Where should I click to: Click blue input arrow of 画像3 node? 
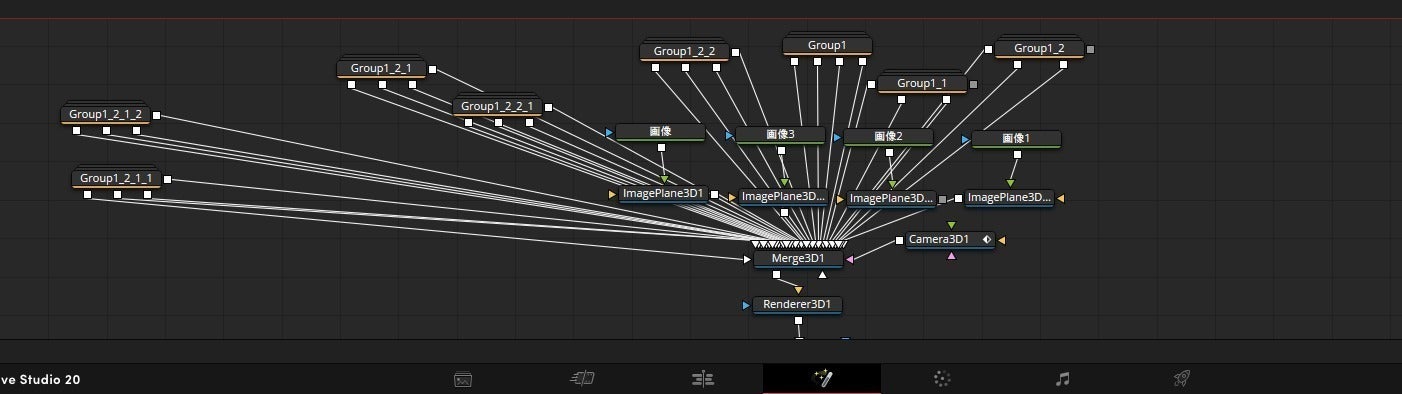pyautogui.click(x=730, y=135)
